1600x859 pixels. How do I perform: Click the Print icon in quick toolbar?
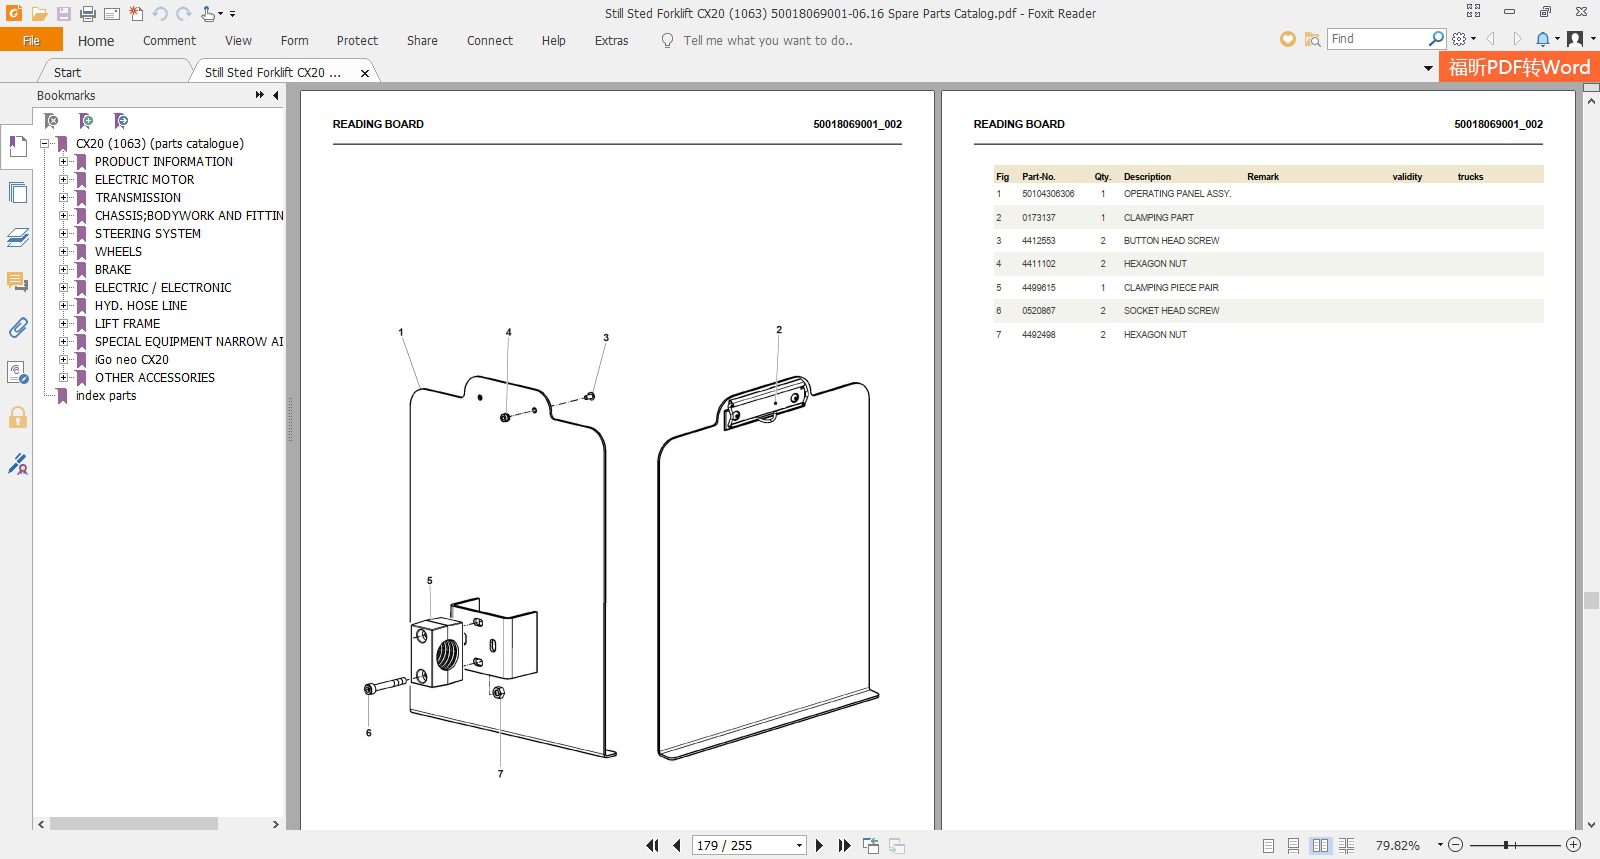87,14
